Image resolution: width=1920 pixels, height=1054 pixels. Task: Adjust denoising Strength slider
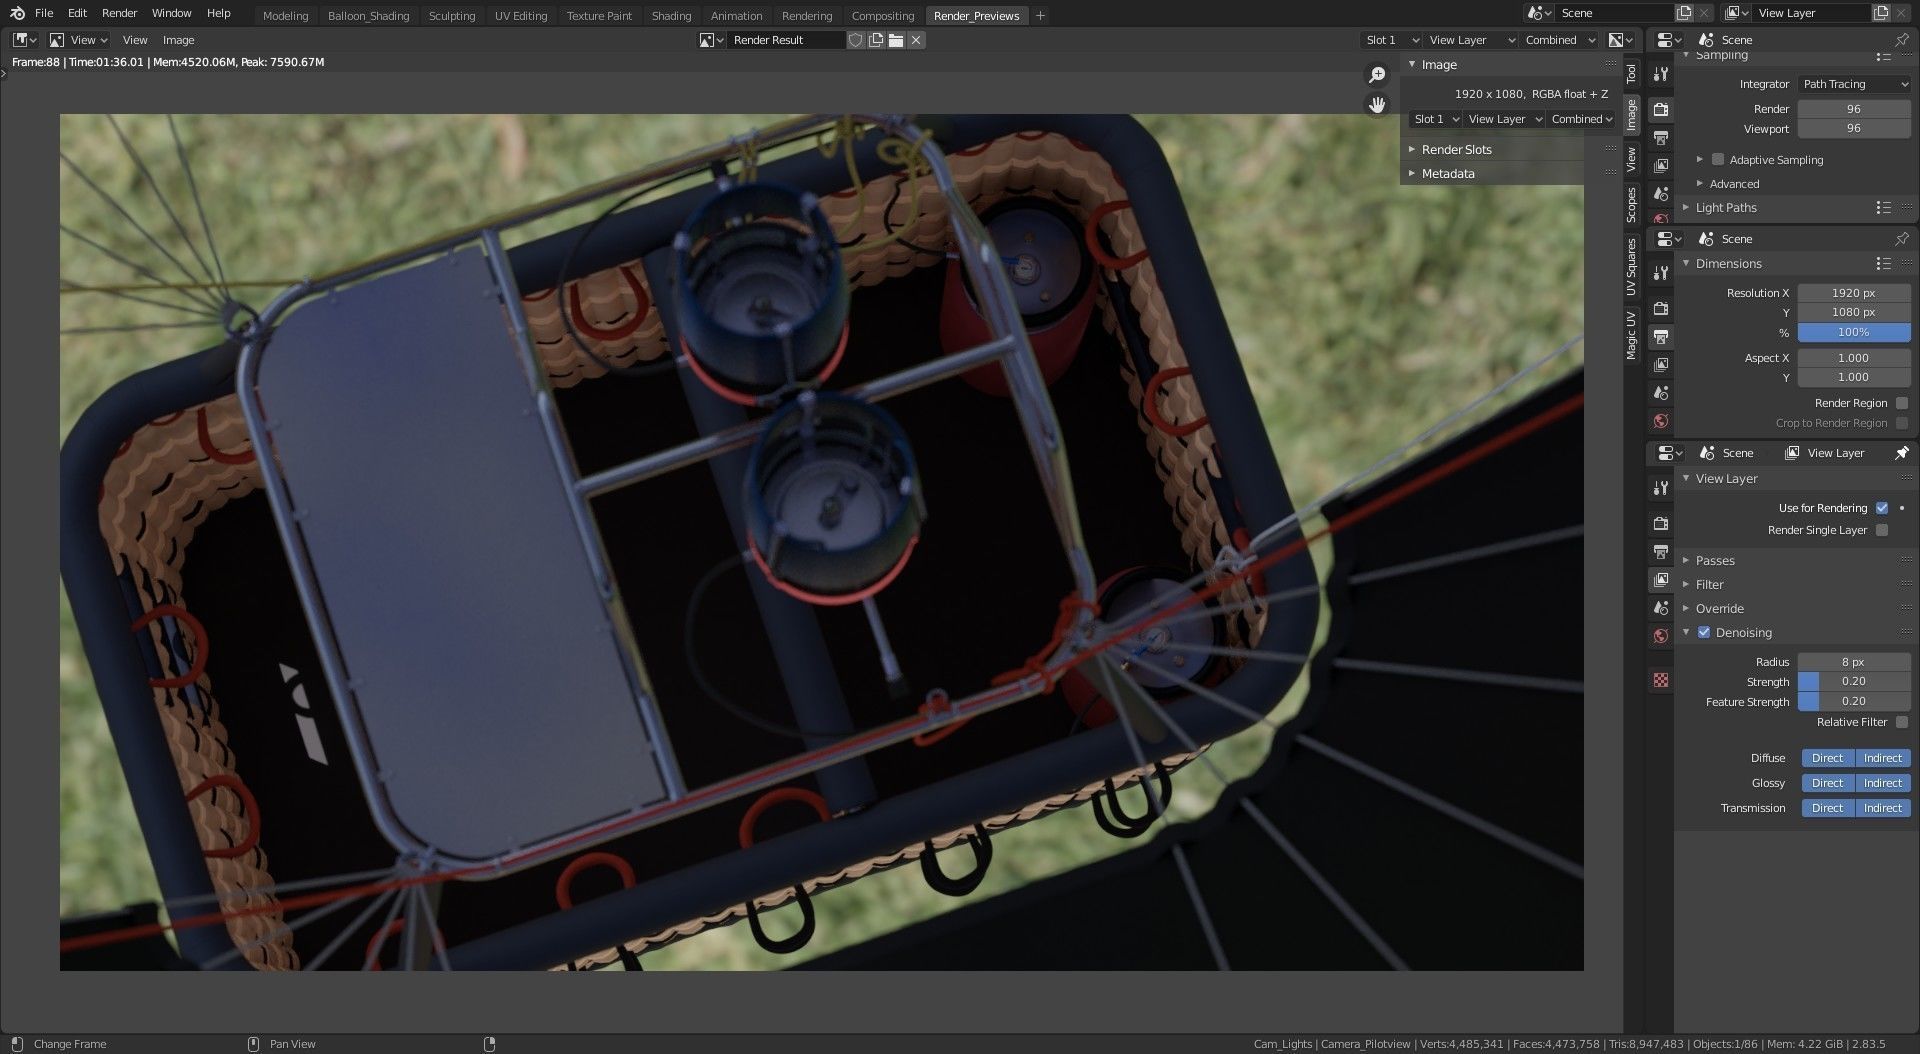coord(1854,681)
